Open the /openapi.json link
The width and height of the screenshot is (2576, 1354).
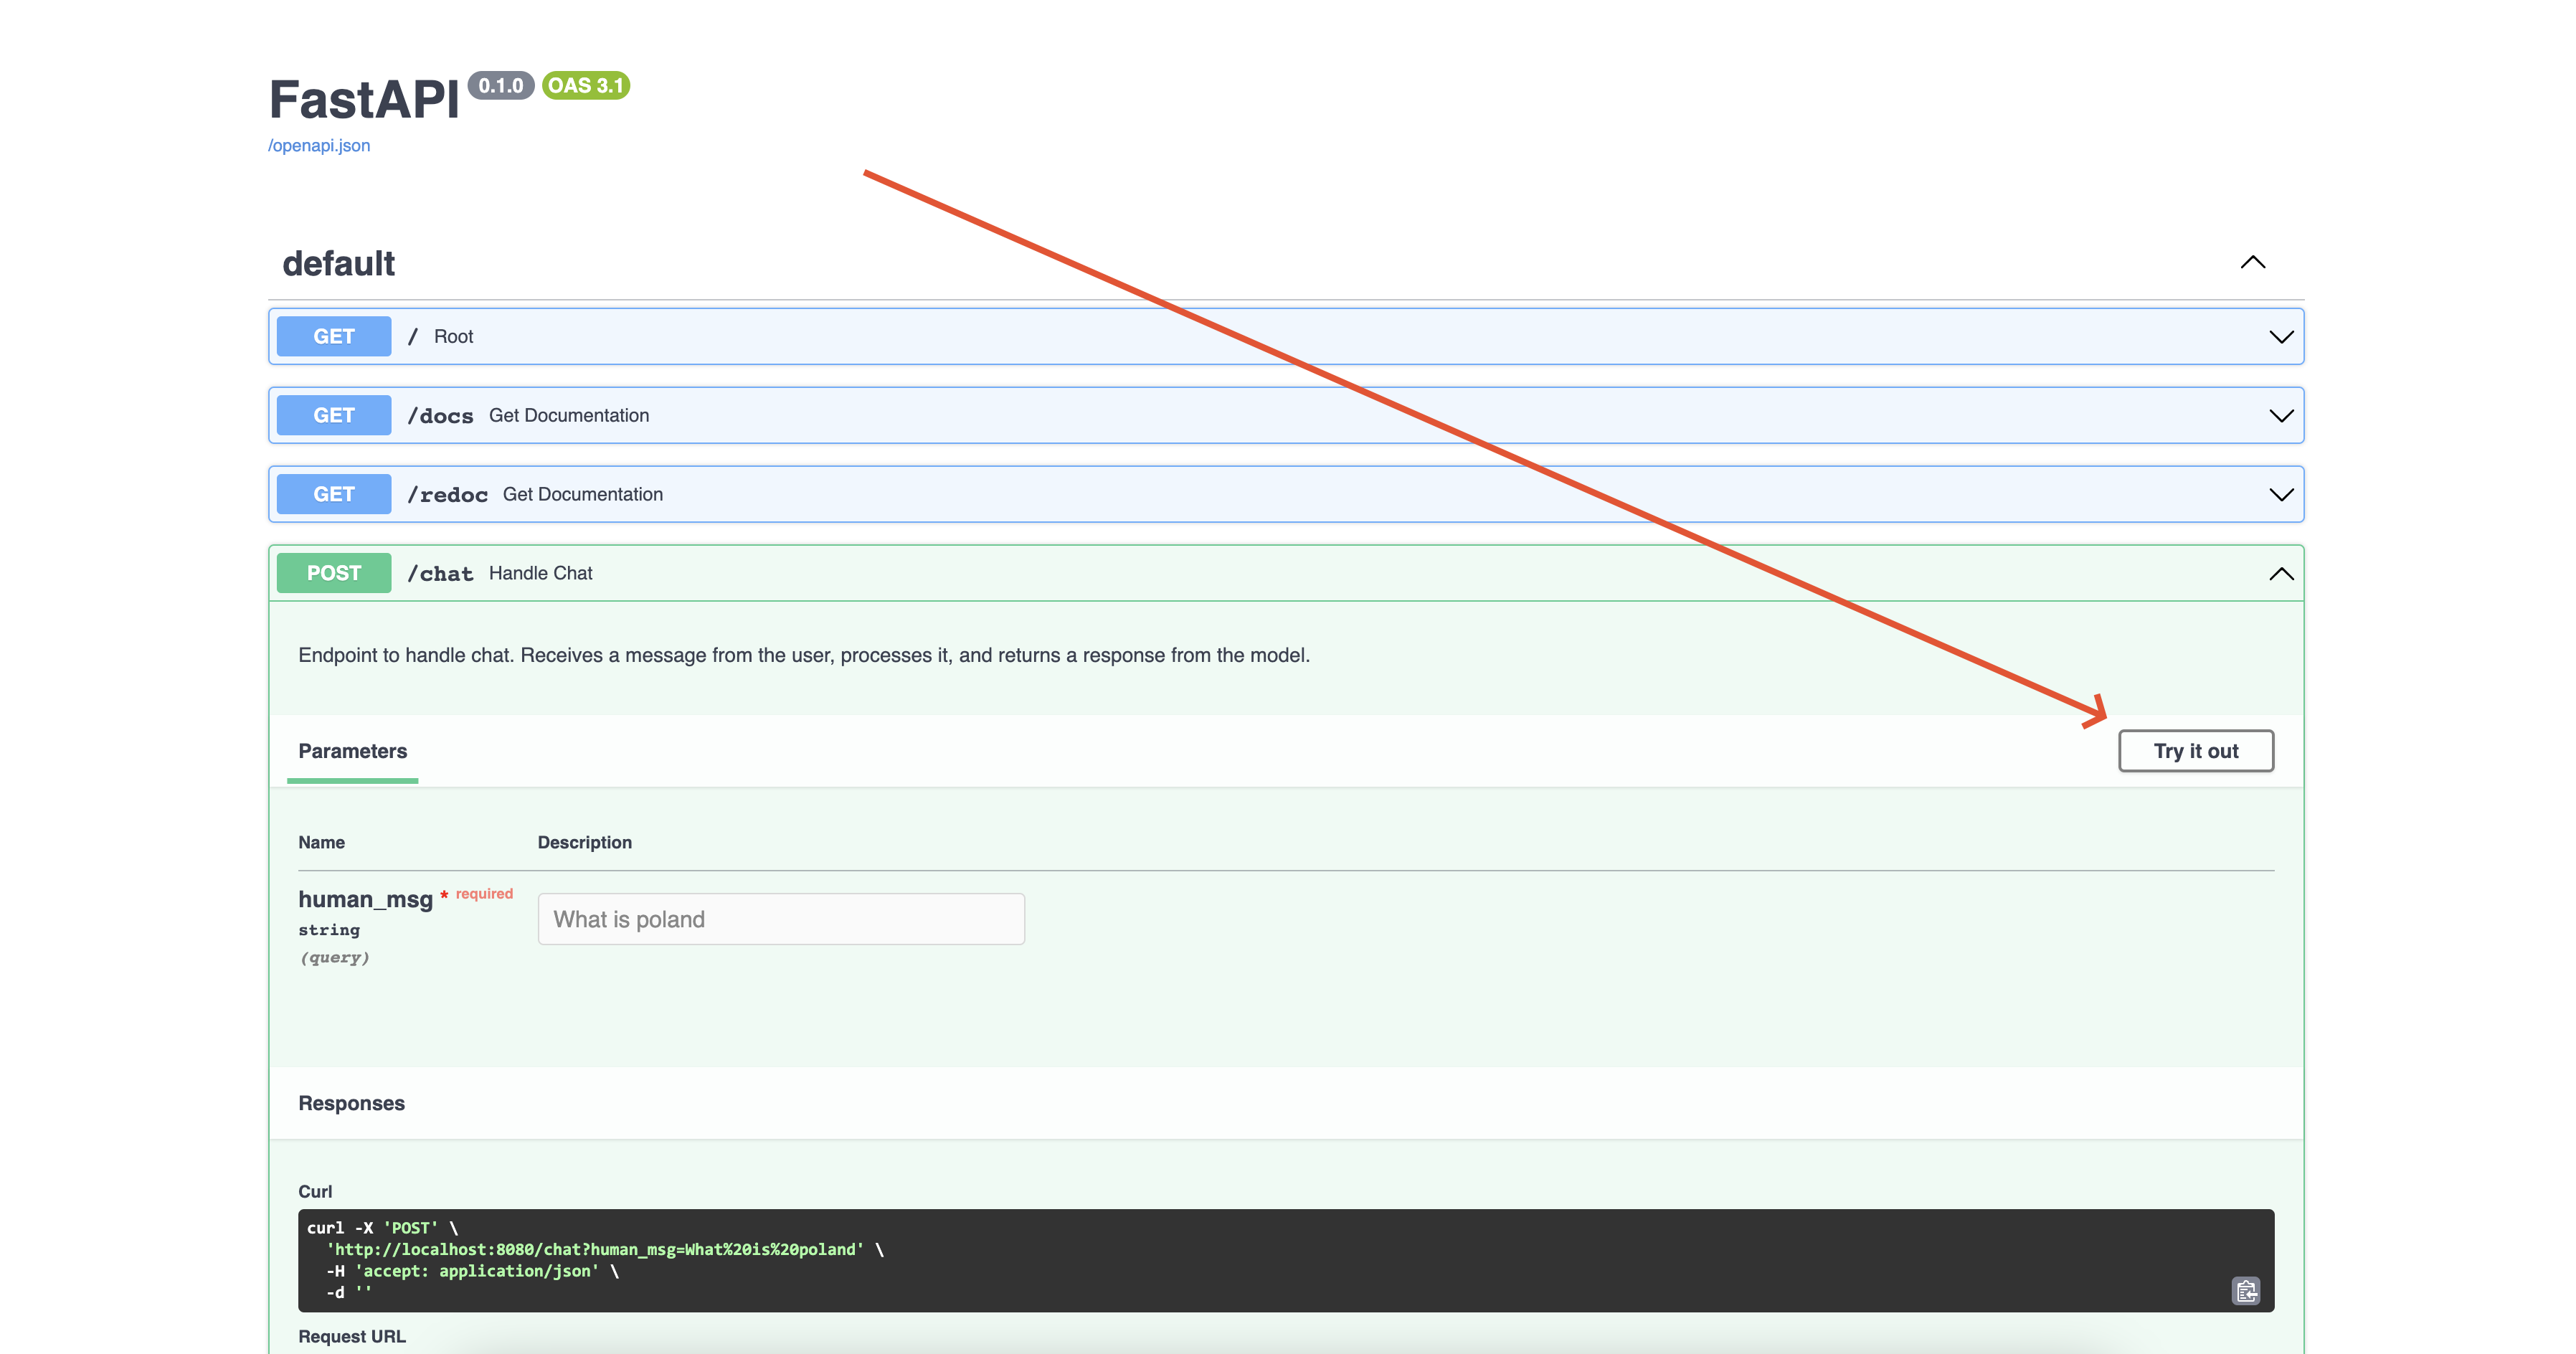click(x=319, y=145)
